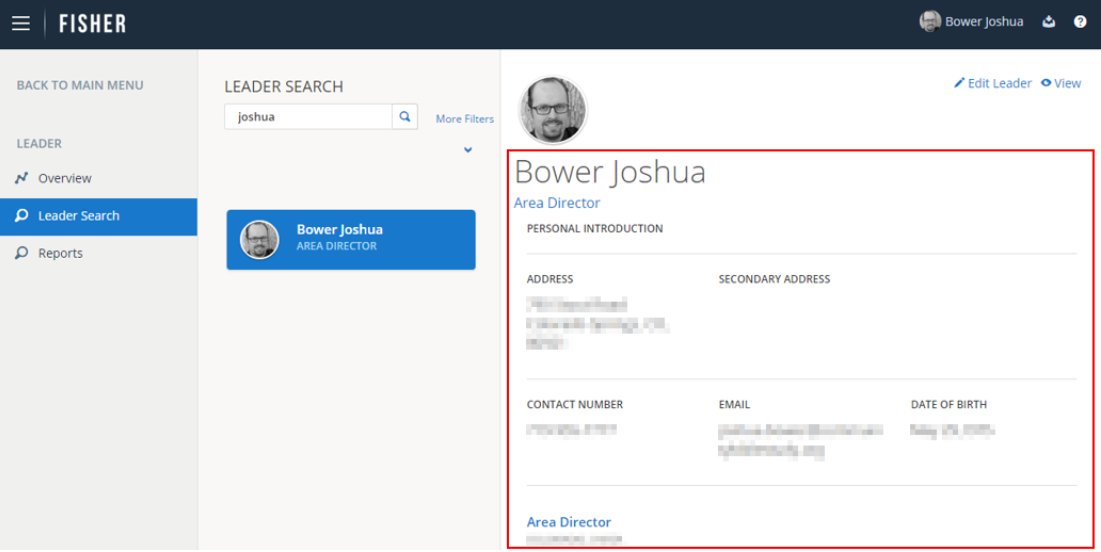Click the leader search text field

[x=308, y=117]
